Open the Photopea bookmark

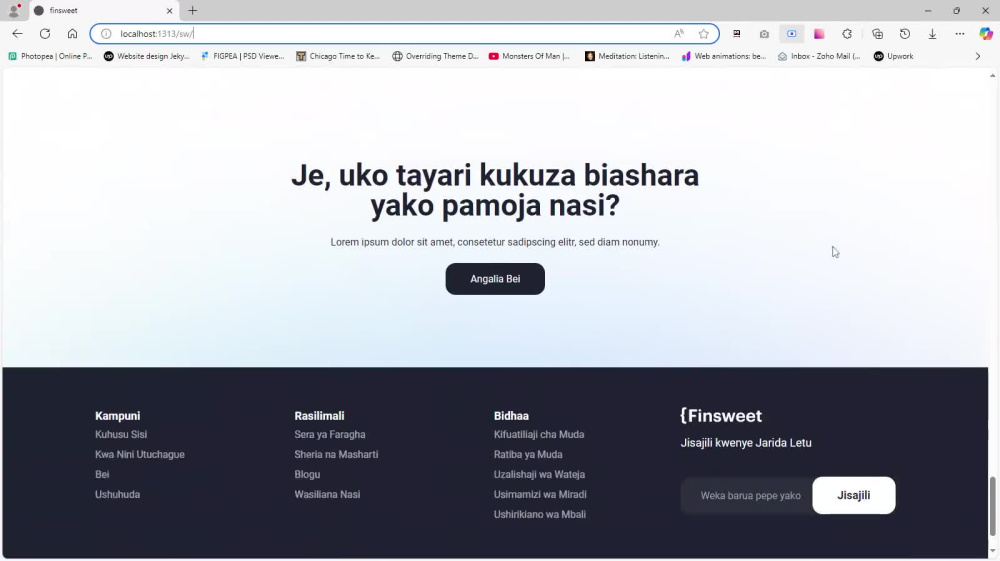tap(50, 56)
